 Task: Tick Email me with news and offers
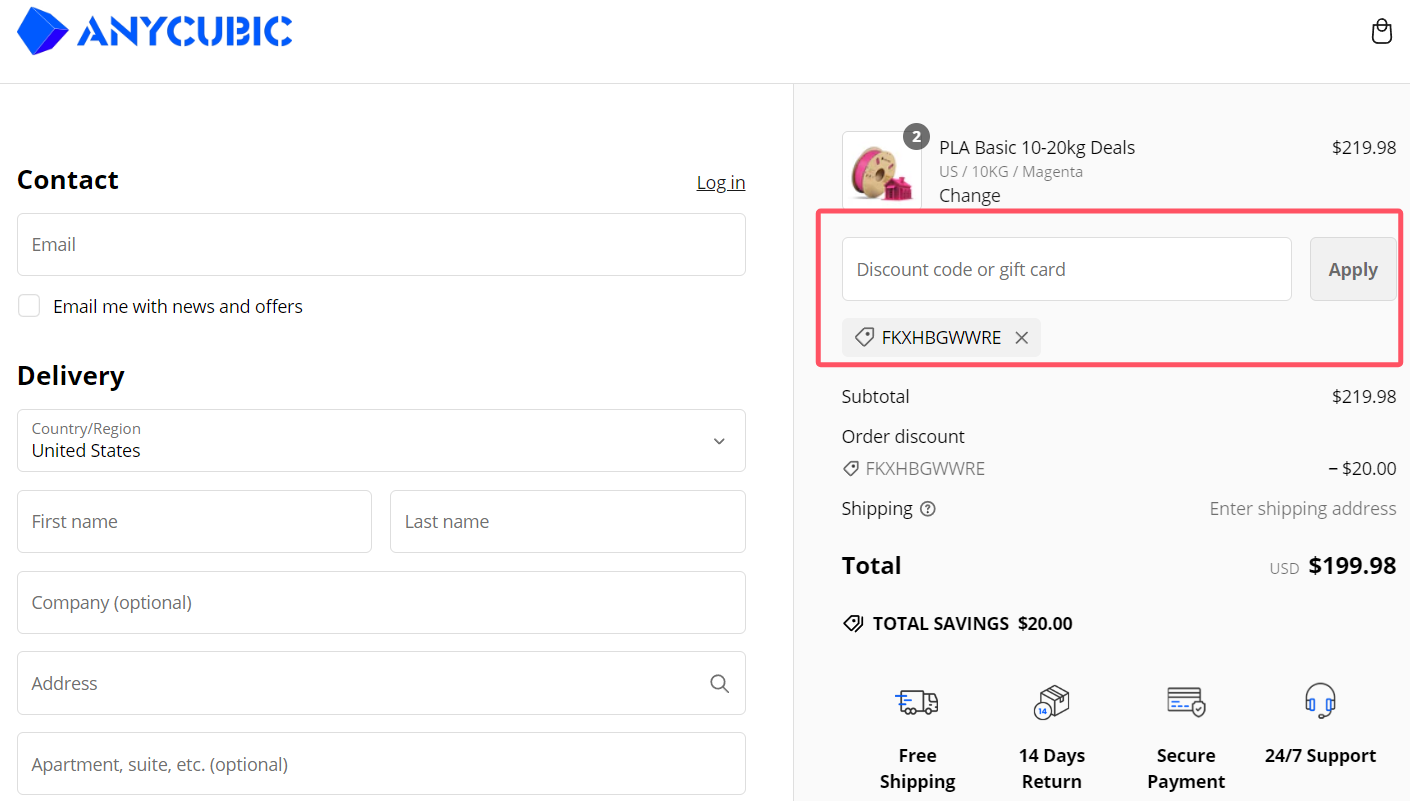point(29,306)
